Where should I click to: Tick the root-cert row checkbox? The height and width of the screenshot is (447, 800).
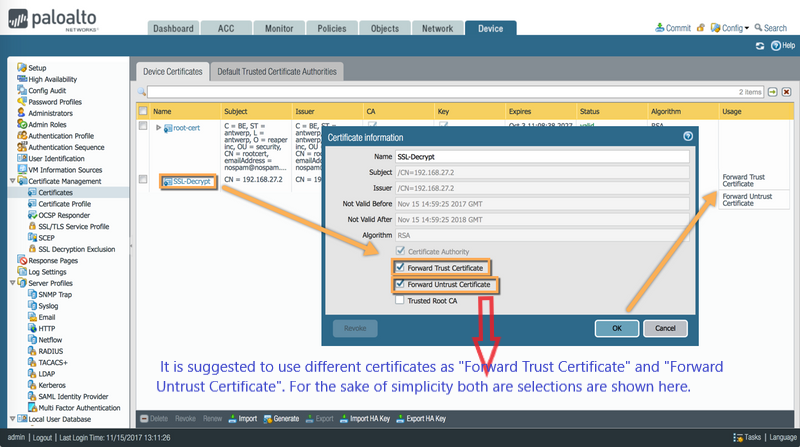(143, 126)
